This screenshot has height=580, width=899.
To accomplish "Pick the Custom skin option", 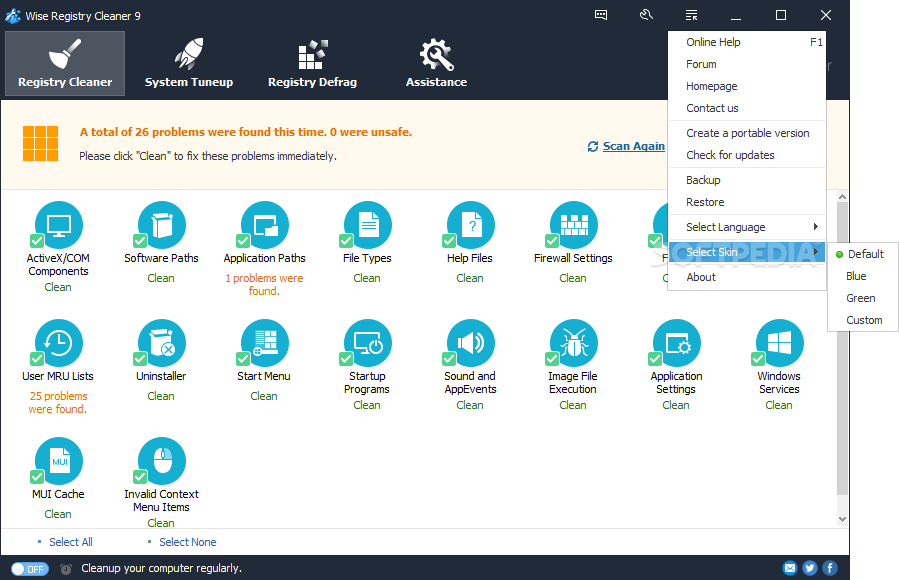I will point(862,320).
